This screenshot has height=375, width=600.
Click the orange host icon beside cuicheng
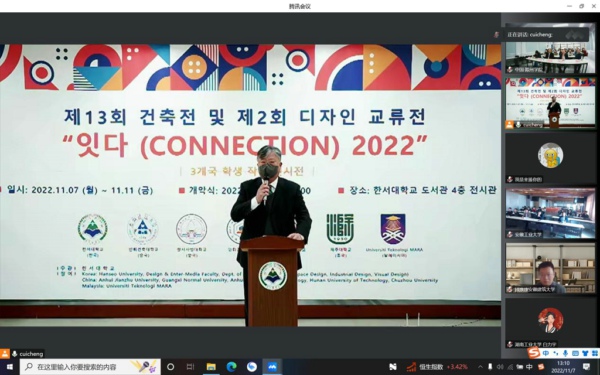(x=4, y=354)
